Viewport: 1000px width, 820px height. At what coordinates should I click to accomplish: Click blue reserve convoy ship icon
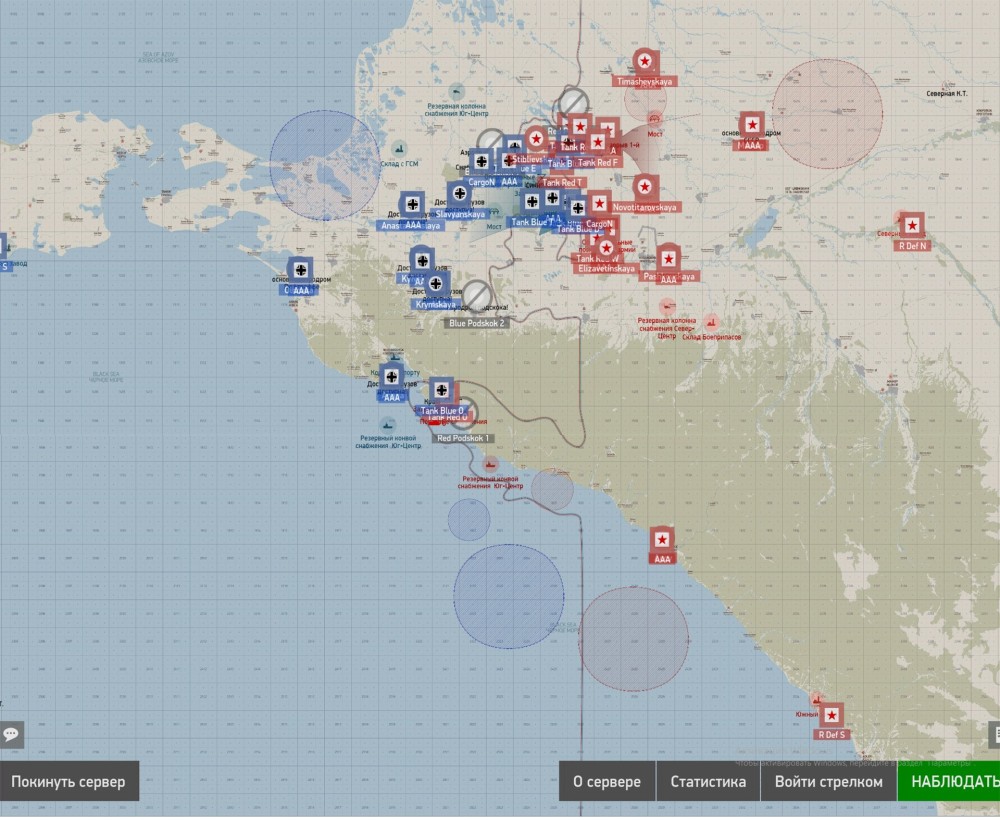point(387,425)
